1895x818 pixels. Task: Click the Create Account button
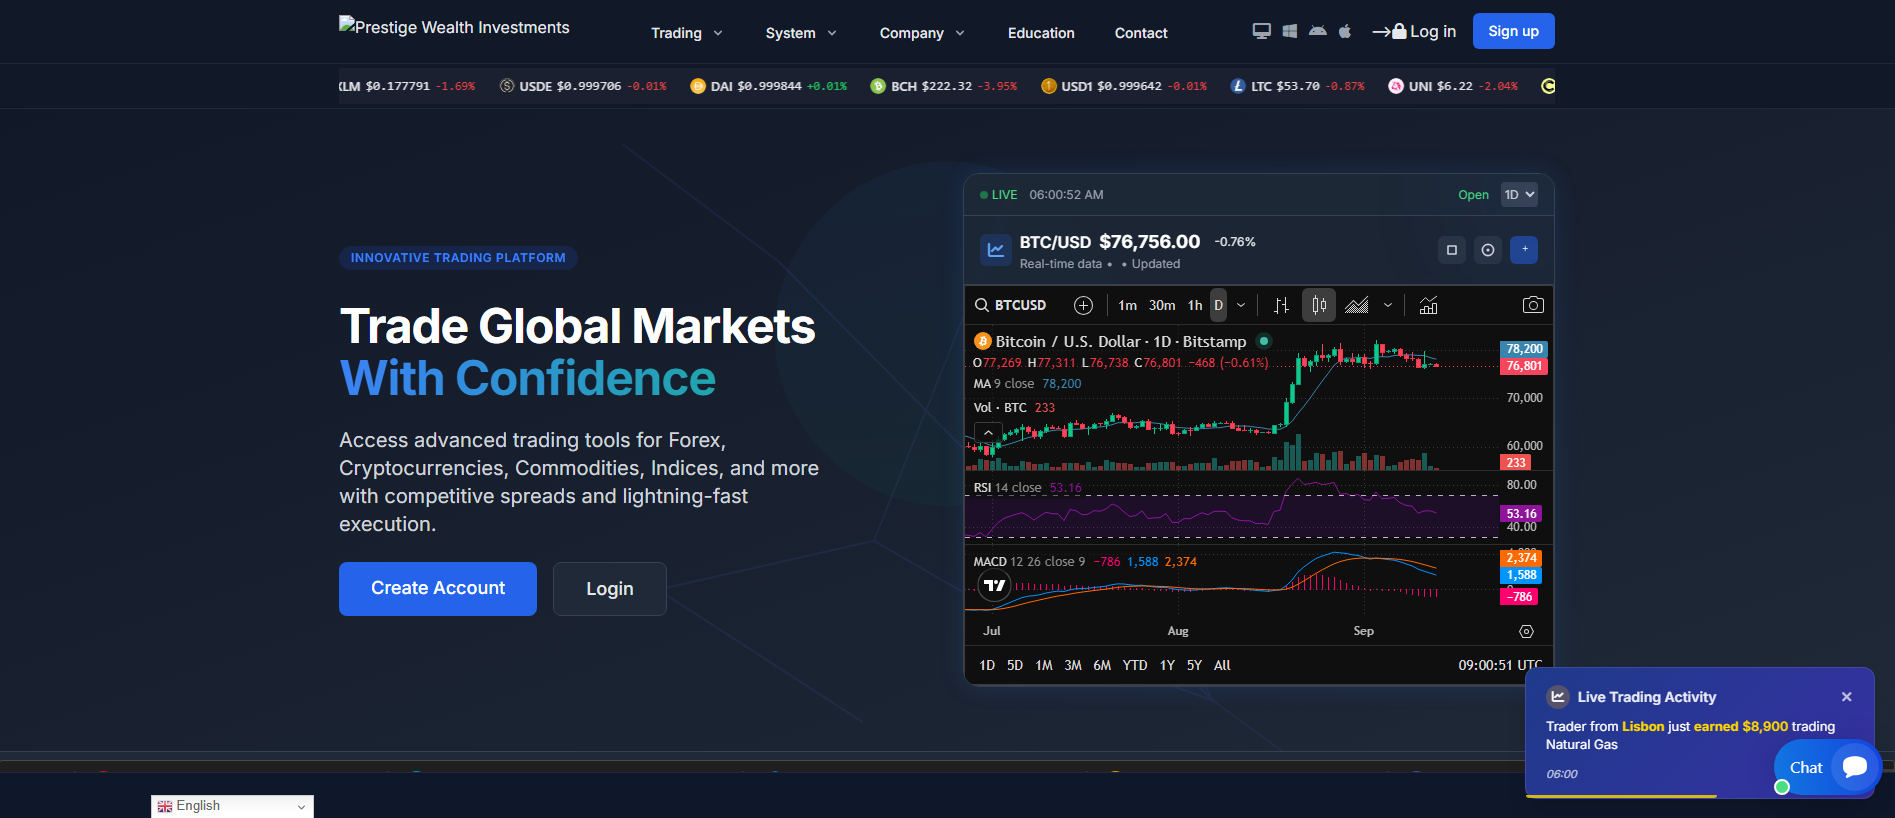438,589
